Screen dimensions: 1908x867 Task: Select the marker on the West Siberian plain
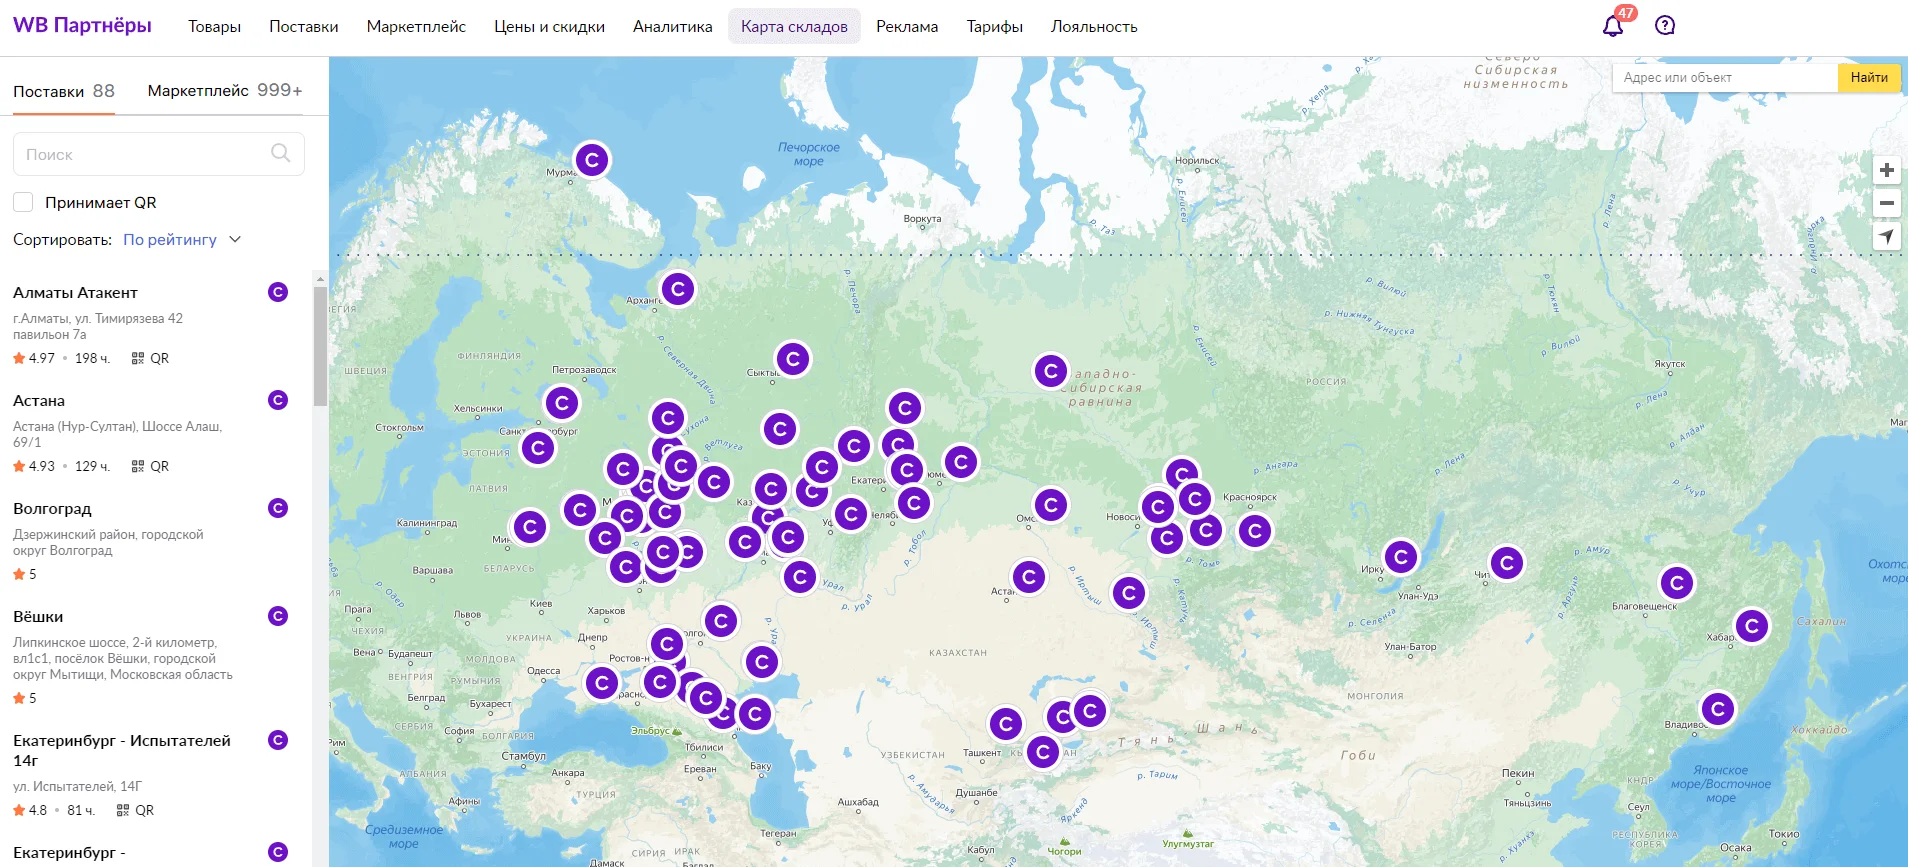point(1051,372)
